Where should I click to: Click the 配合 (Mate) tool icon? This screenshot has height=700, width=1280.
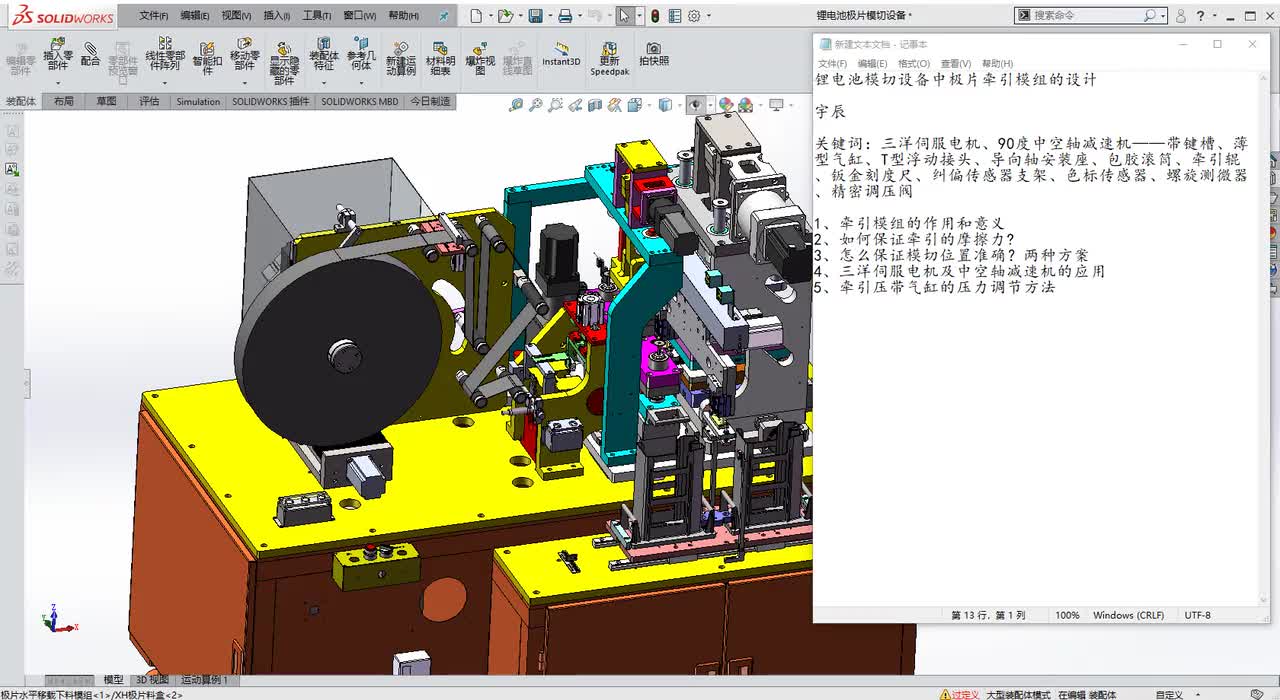tap(90, 54)
